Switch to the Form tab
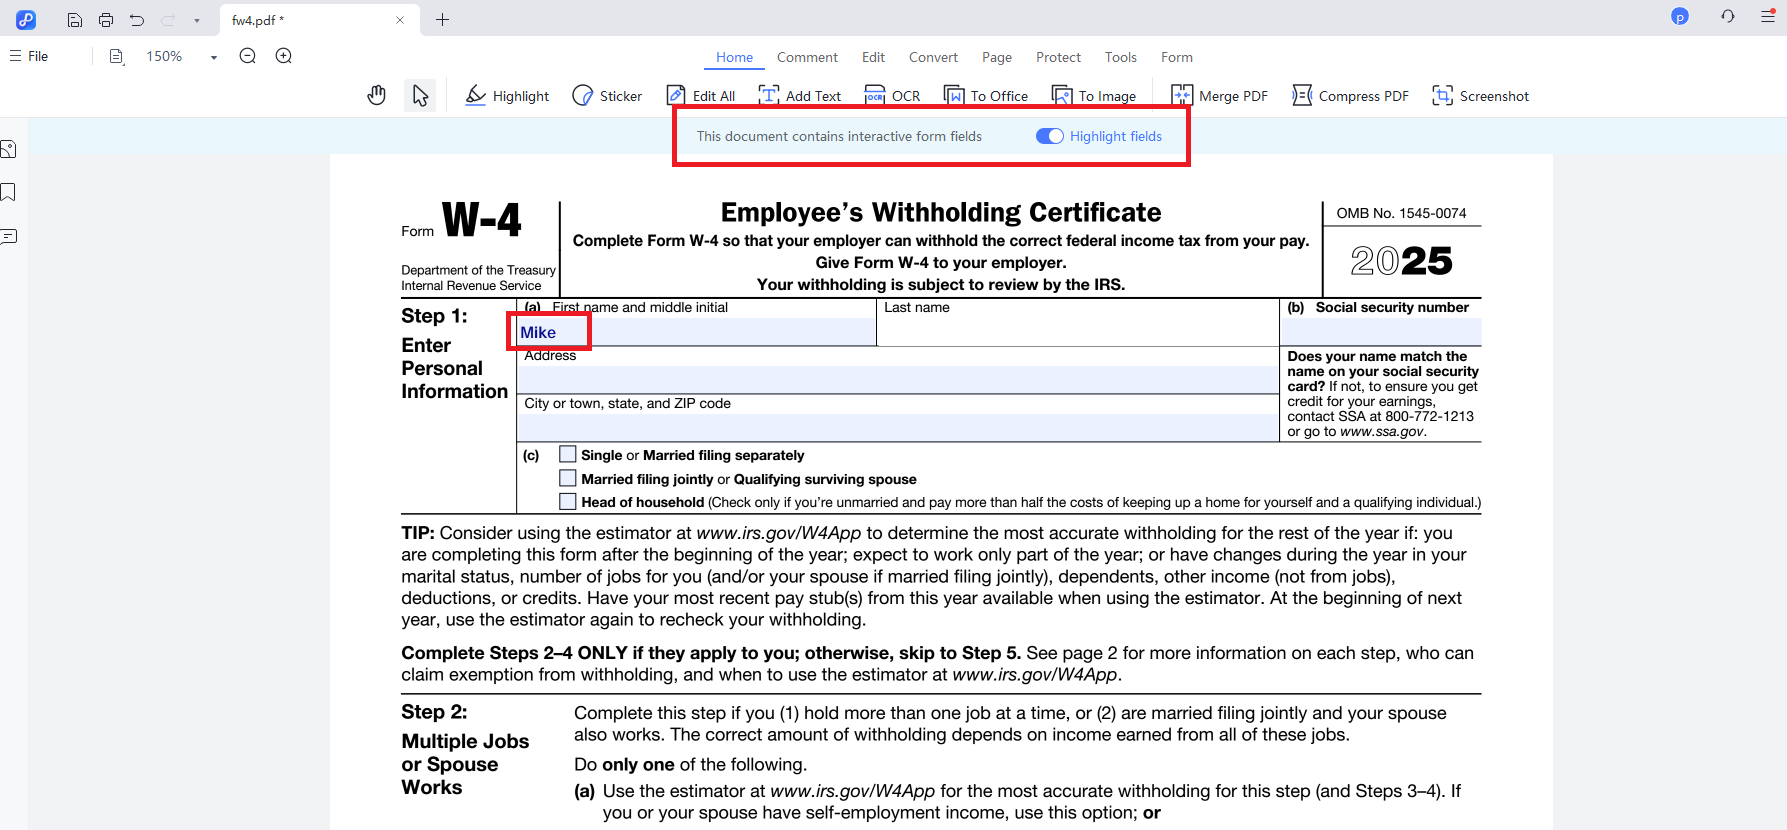The image size is (1787, 830). click(1176, 57)
